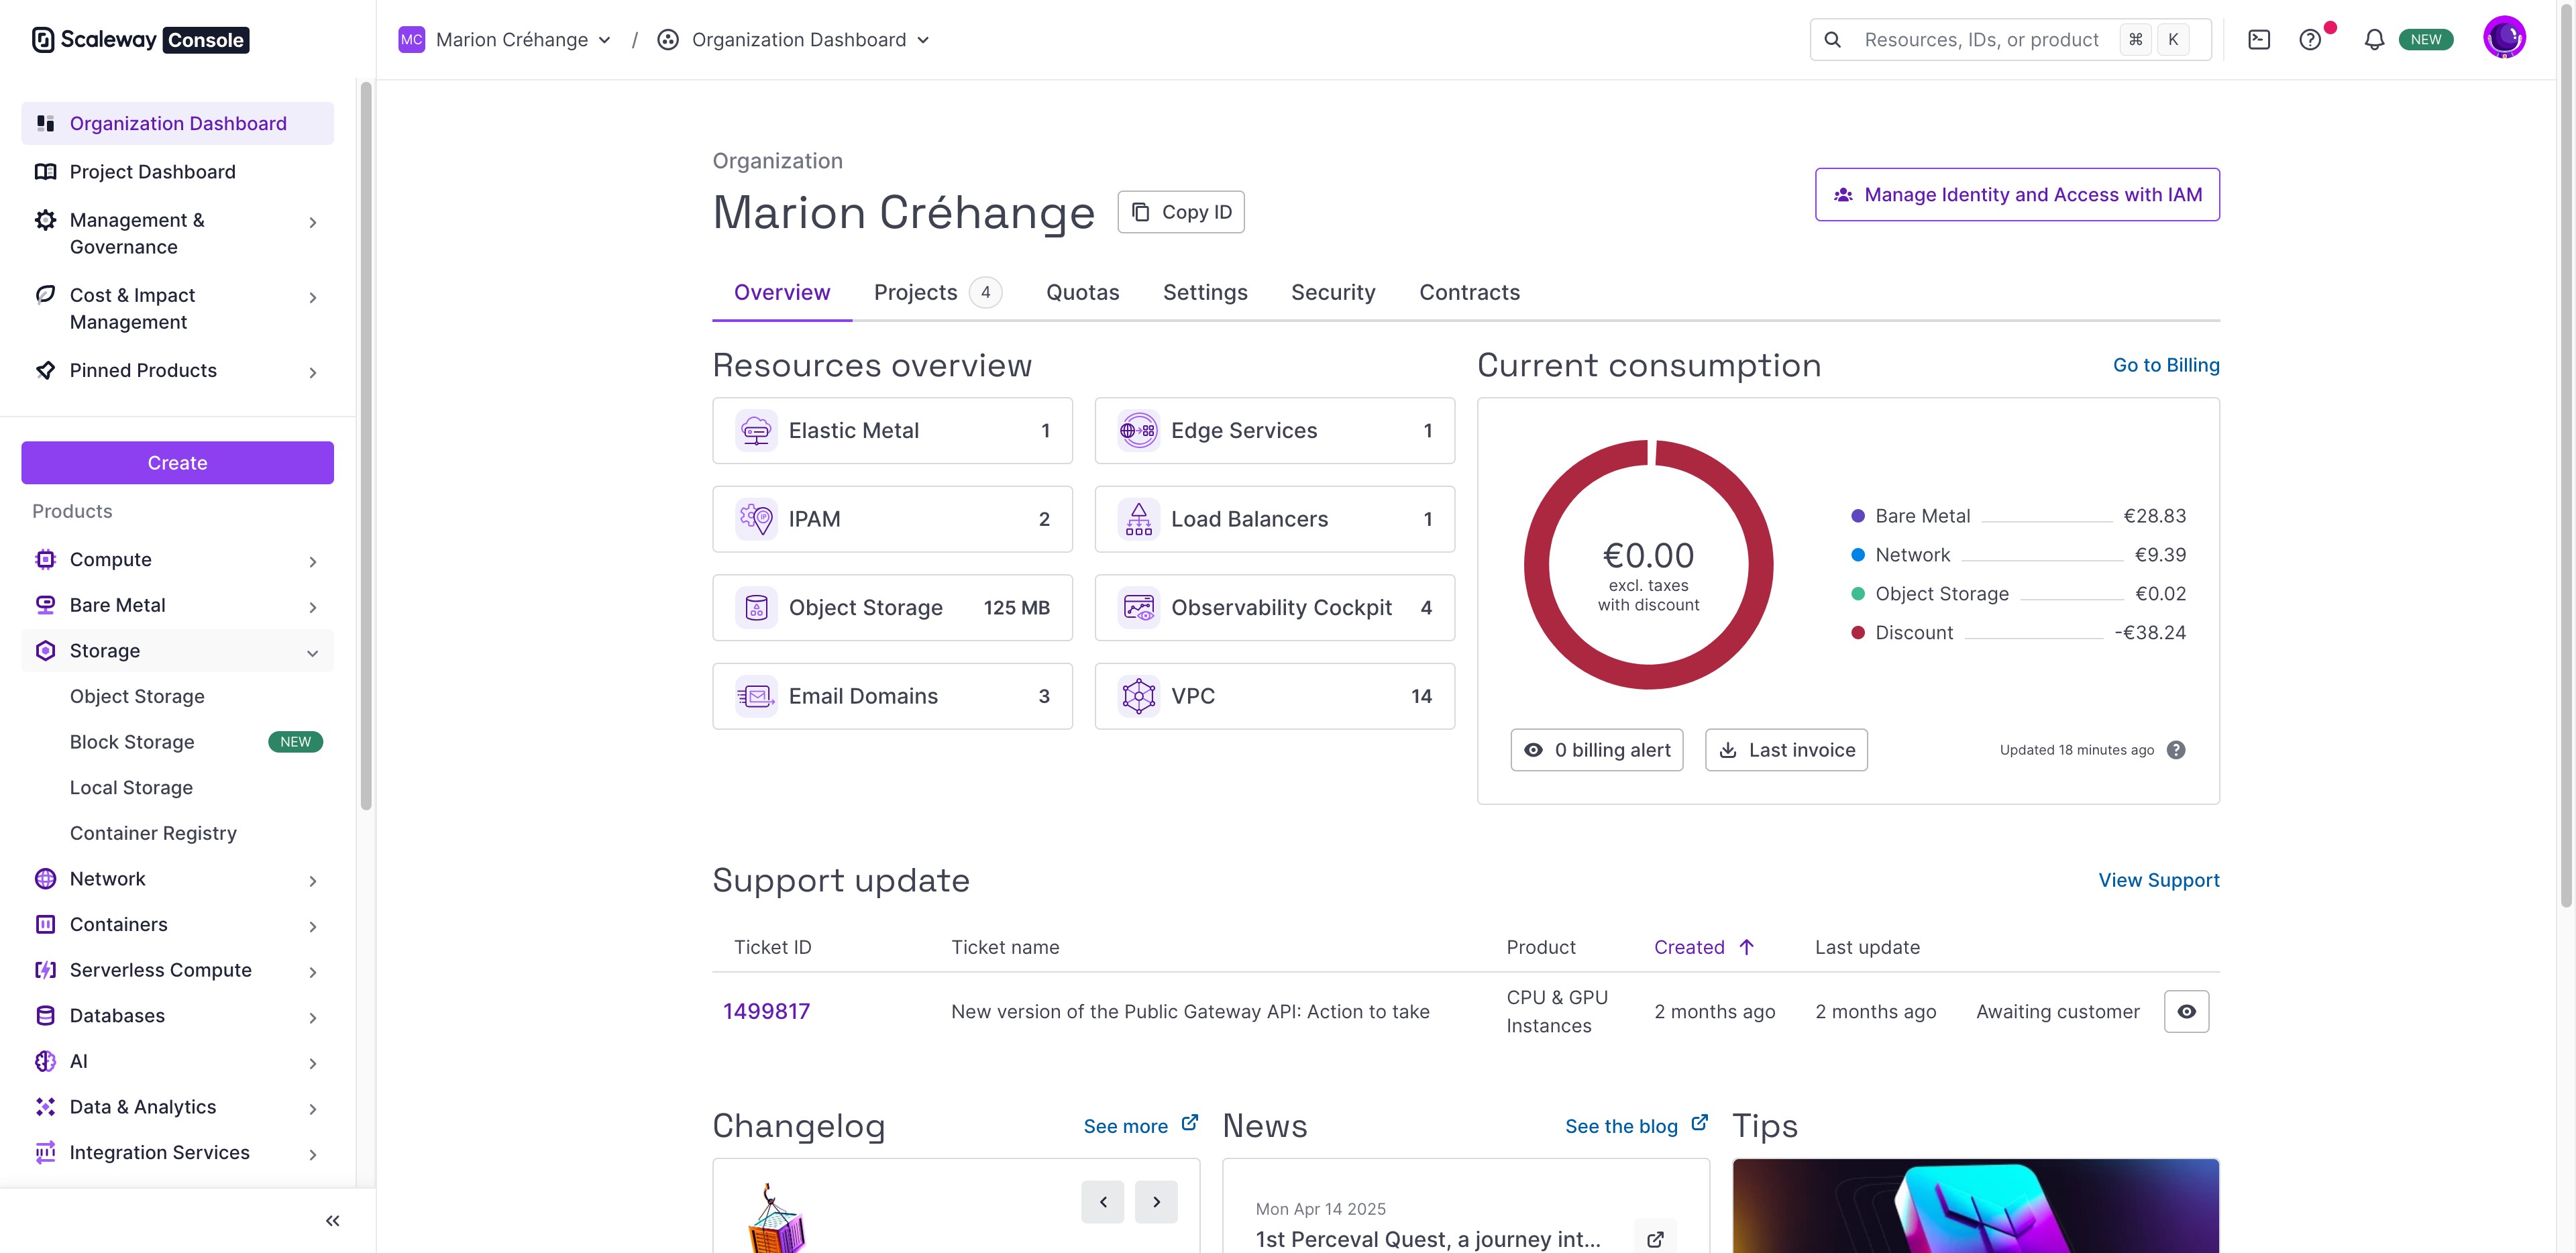Click the Databases sidebar icon

click(x=45, y=1016)
